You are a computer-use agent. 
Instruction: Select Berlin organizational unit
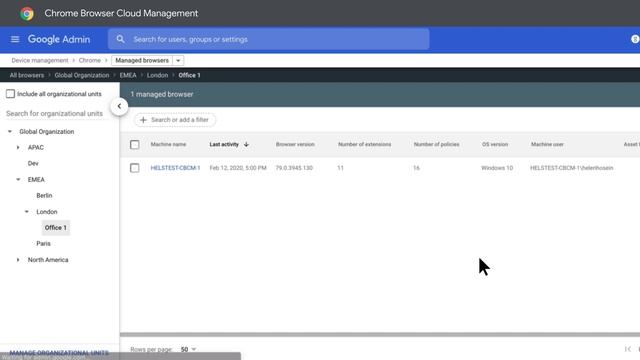(44, 196)
